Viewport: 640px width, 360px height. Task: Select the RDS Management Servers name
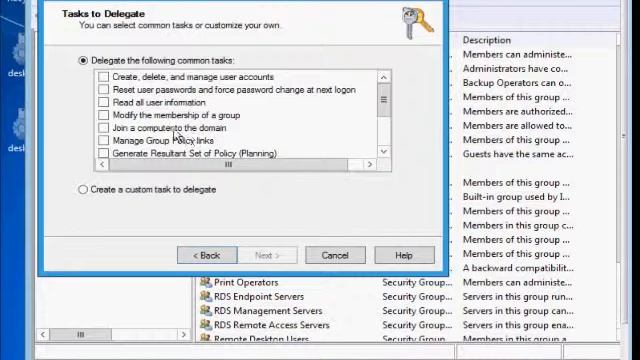268,311
